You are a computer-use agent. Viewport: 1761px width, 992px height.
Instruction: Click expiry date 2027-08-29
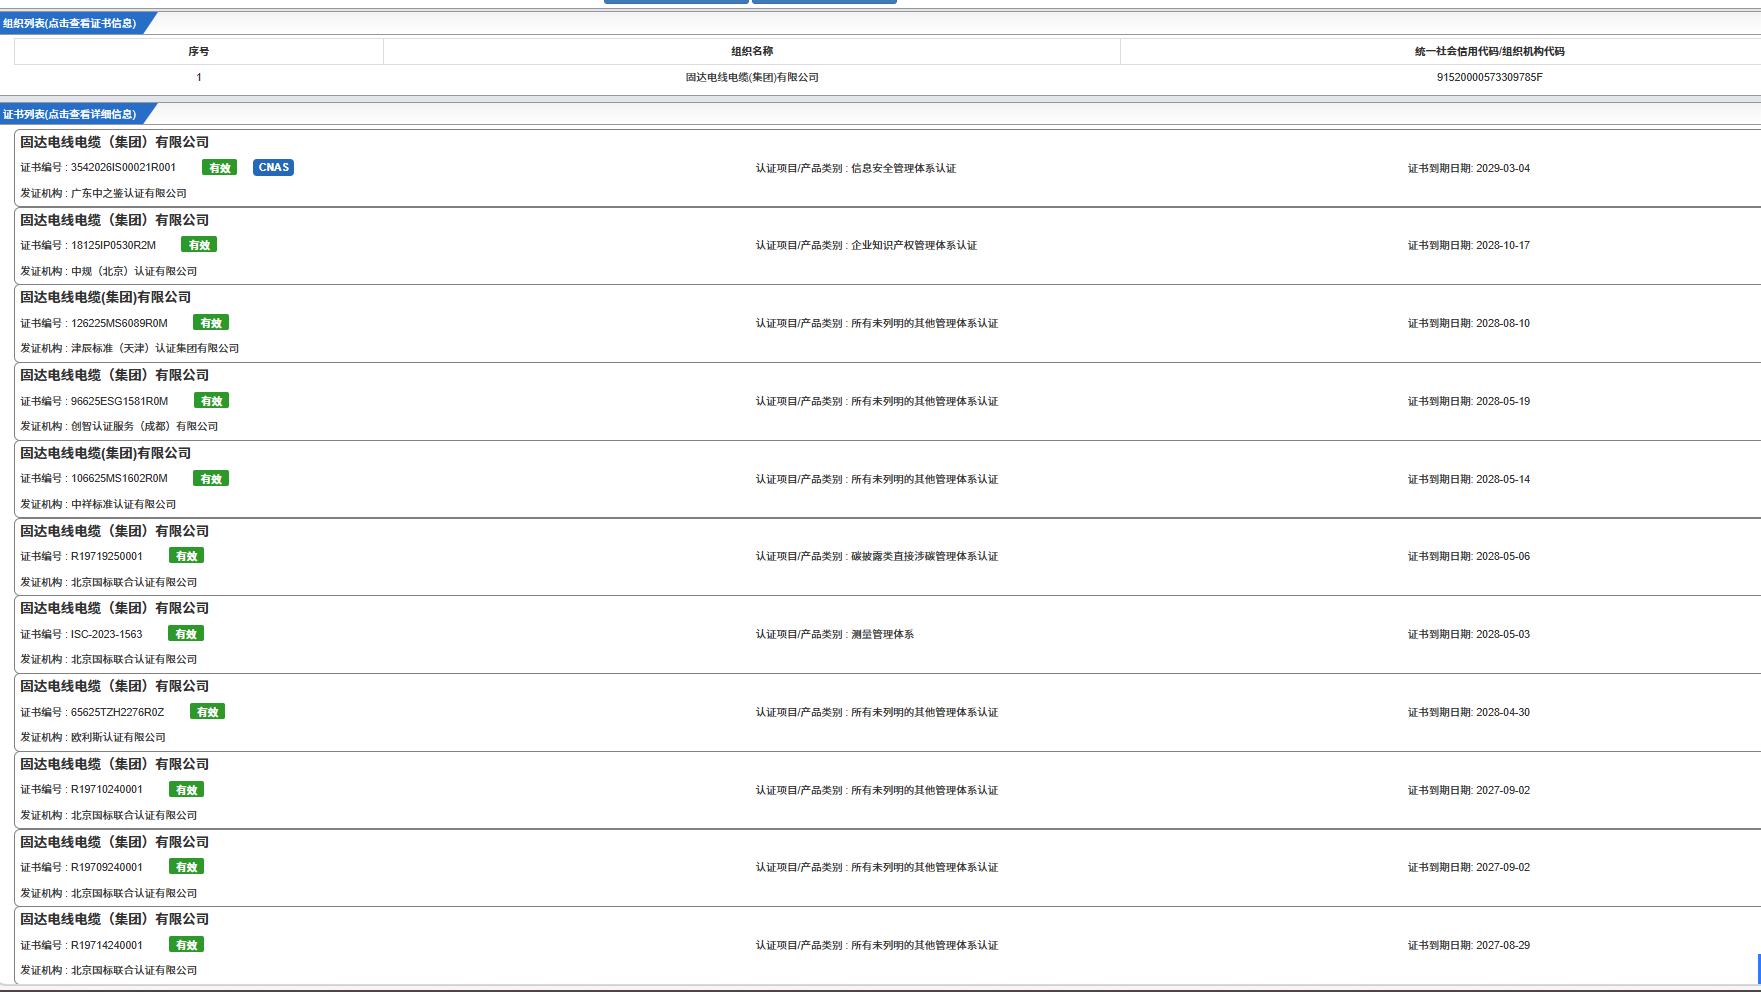pos(1503,945)
